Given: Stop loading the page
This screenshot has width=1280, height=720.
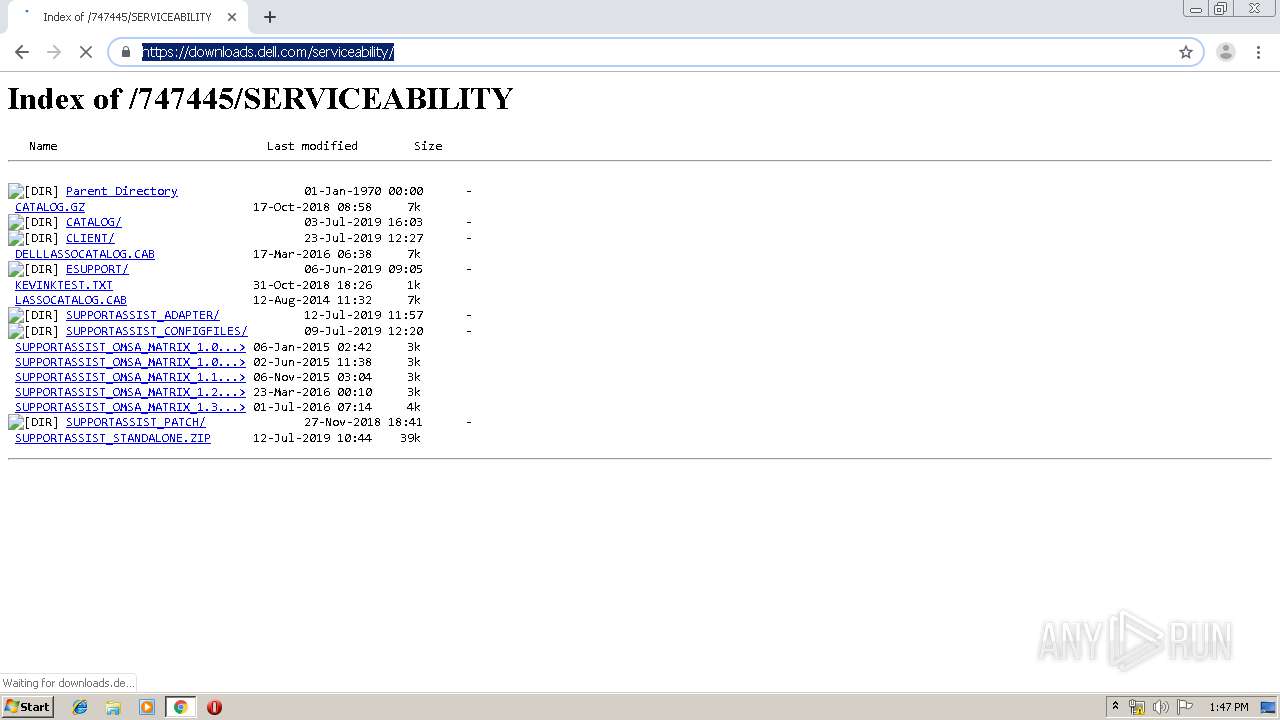Looking at the screenshot, I should point(86,52).
